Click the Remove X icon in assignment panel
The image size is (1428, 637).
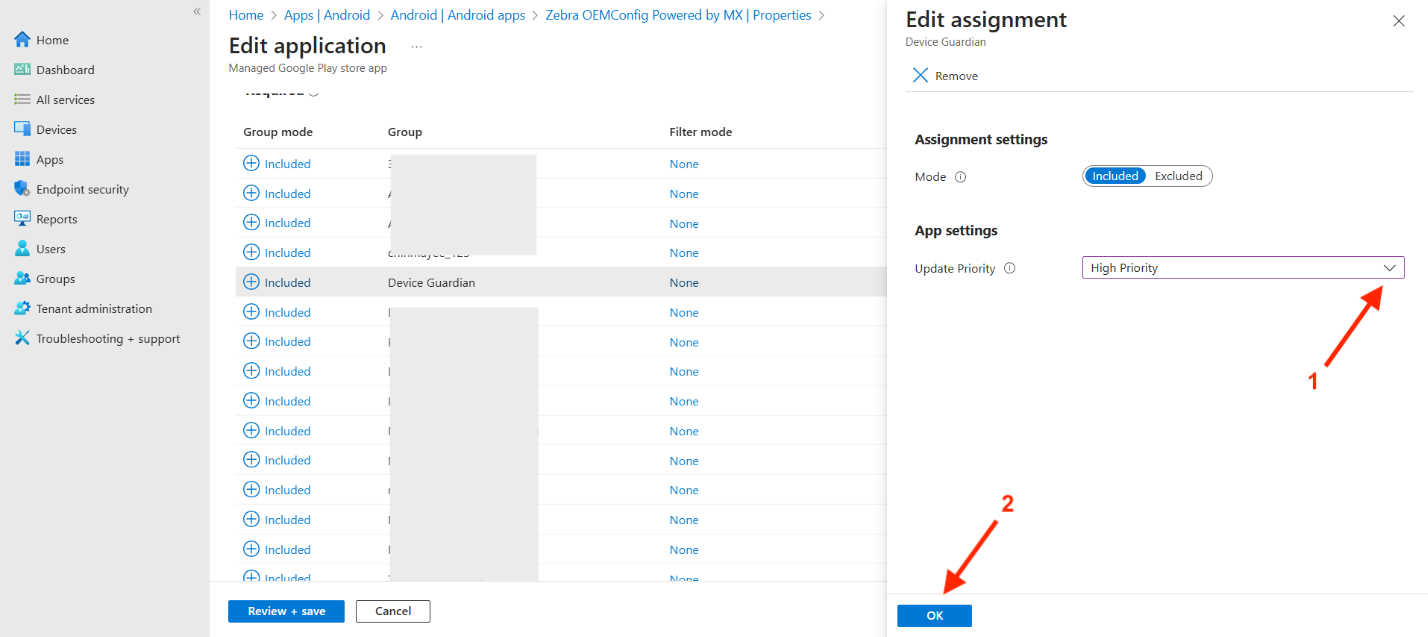921,76
